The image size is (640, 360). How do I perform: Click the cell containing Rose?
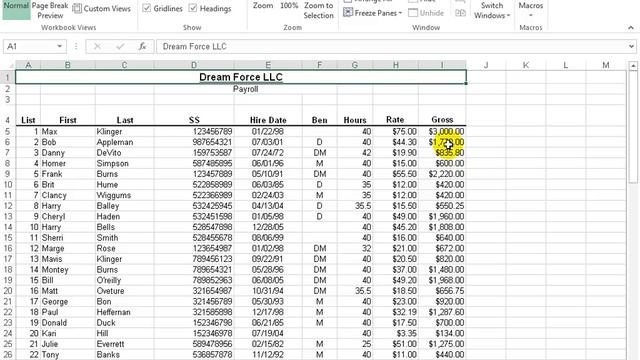124,248
